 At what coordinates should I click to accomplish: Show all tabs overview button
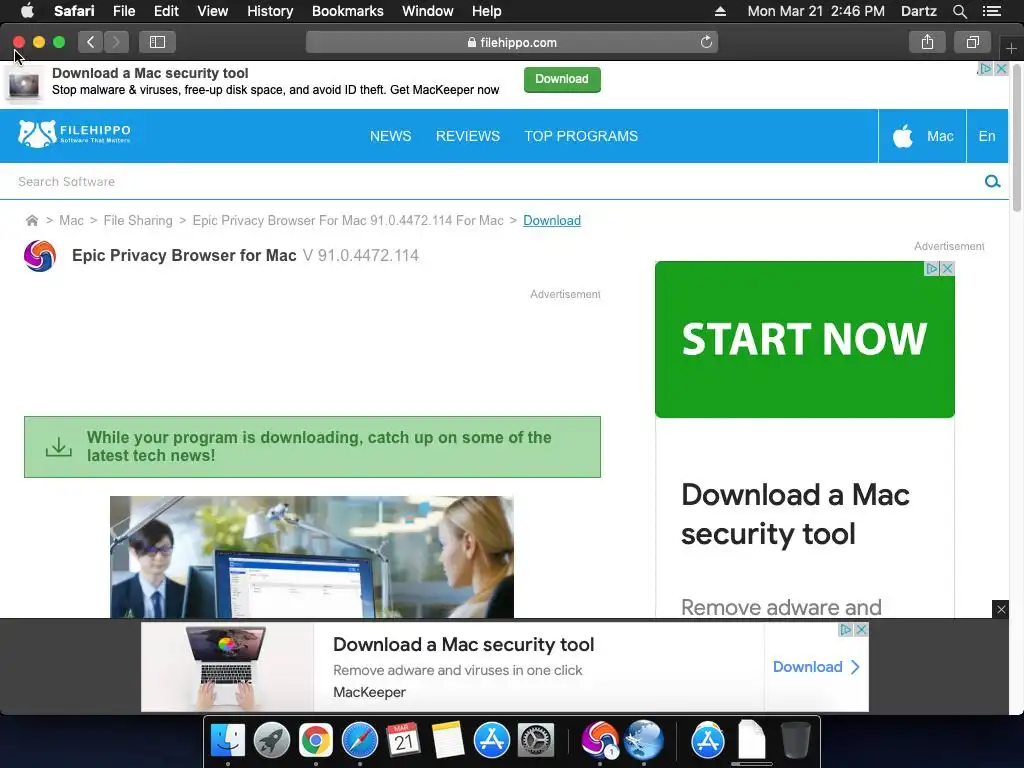pos(972,42)
